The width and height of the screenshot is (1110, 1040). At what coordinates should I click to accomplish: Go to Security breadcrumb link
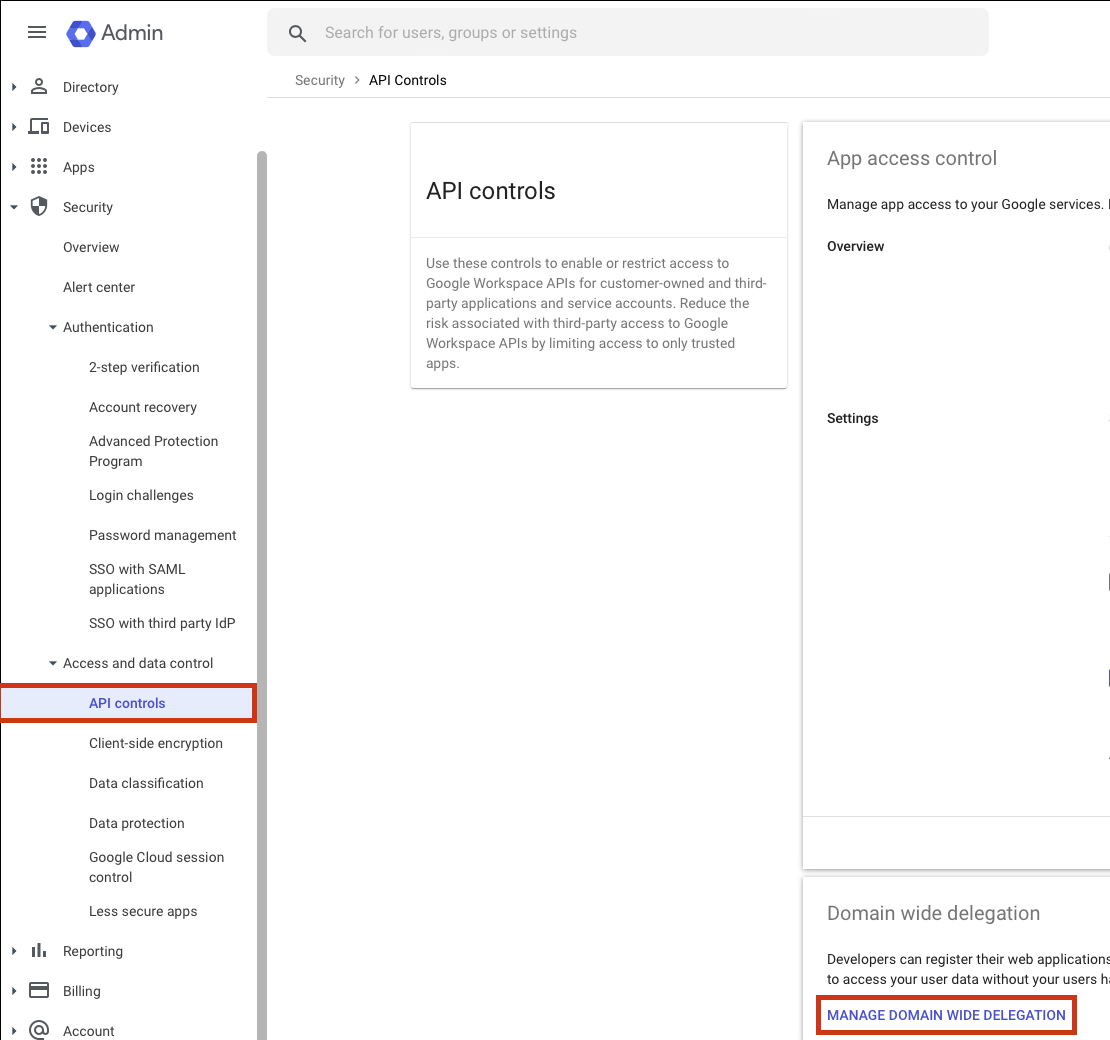(x=319, y=80)
